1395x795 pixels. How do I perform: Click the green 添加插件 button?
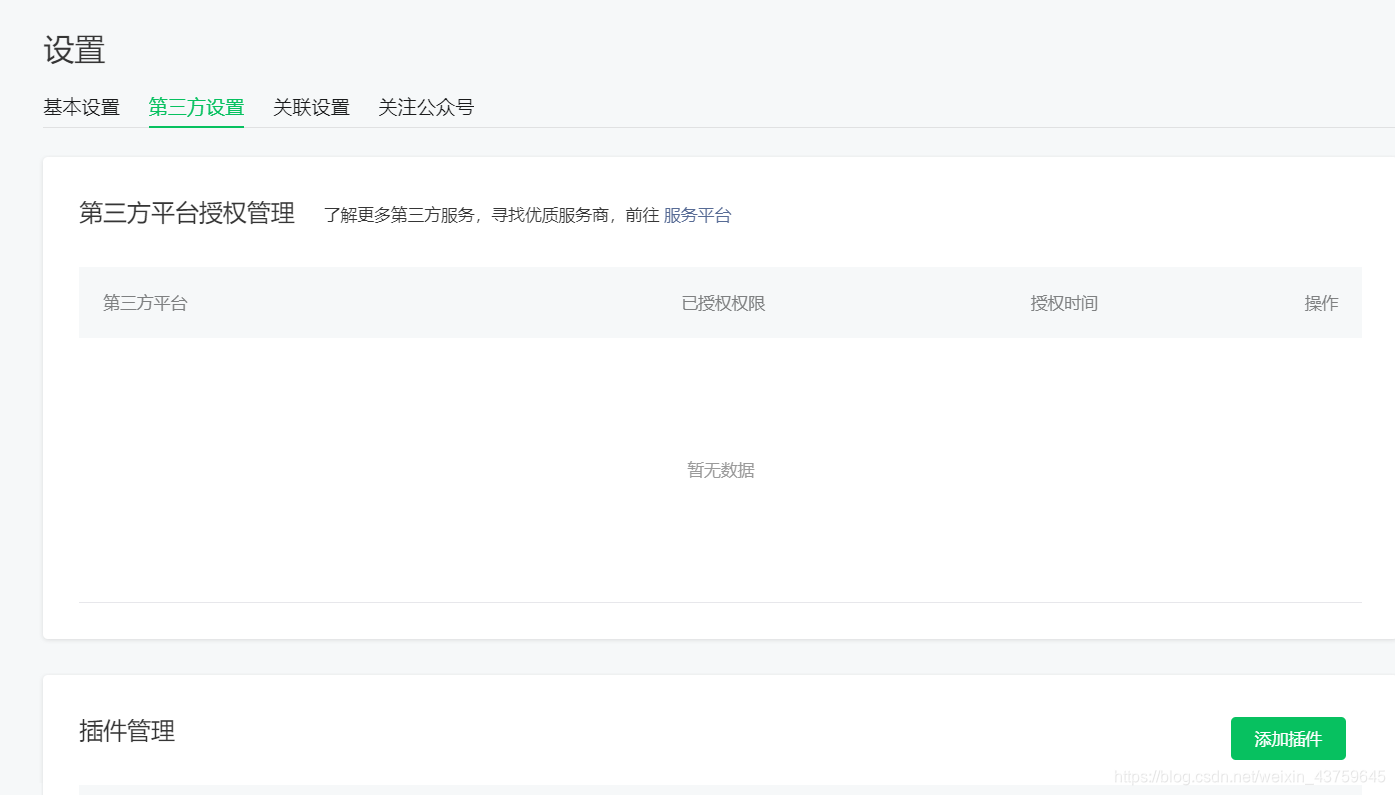click(x=1288, y=738)
